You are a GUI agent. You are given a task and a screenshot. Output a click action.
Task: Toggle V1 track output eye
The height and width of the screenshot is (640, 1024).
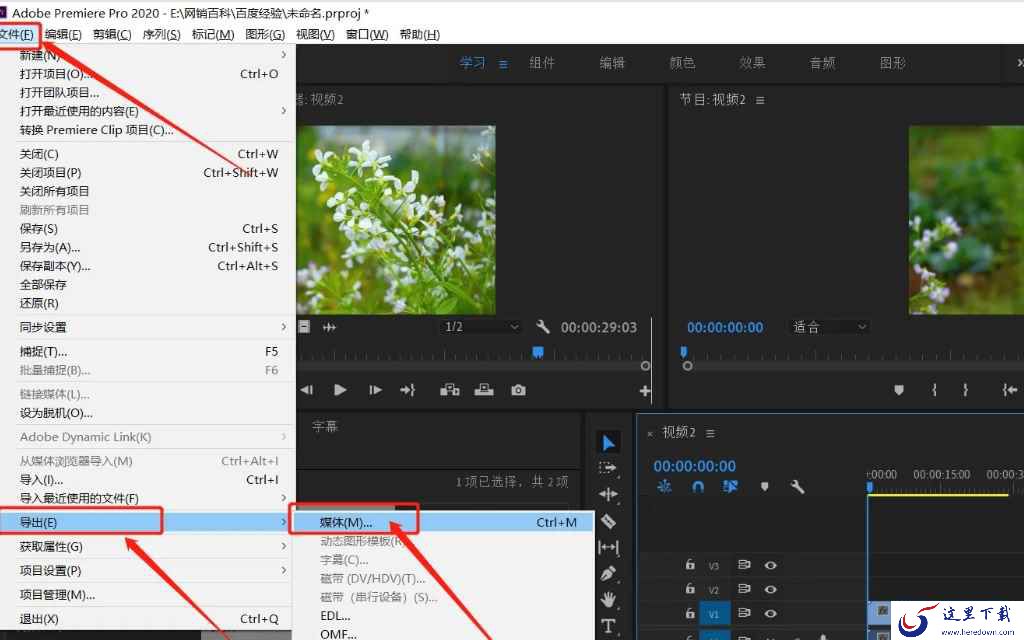tap(771, 613)
